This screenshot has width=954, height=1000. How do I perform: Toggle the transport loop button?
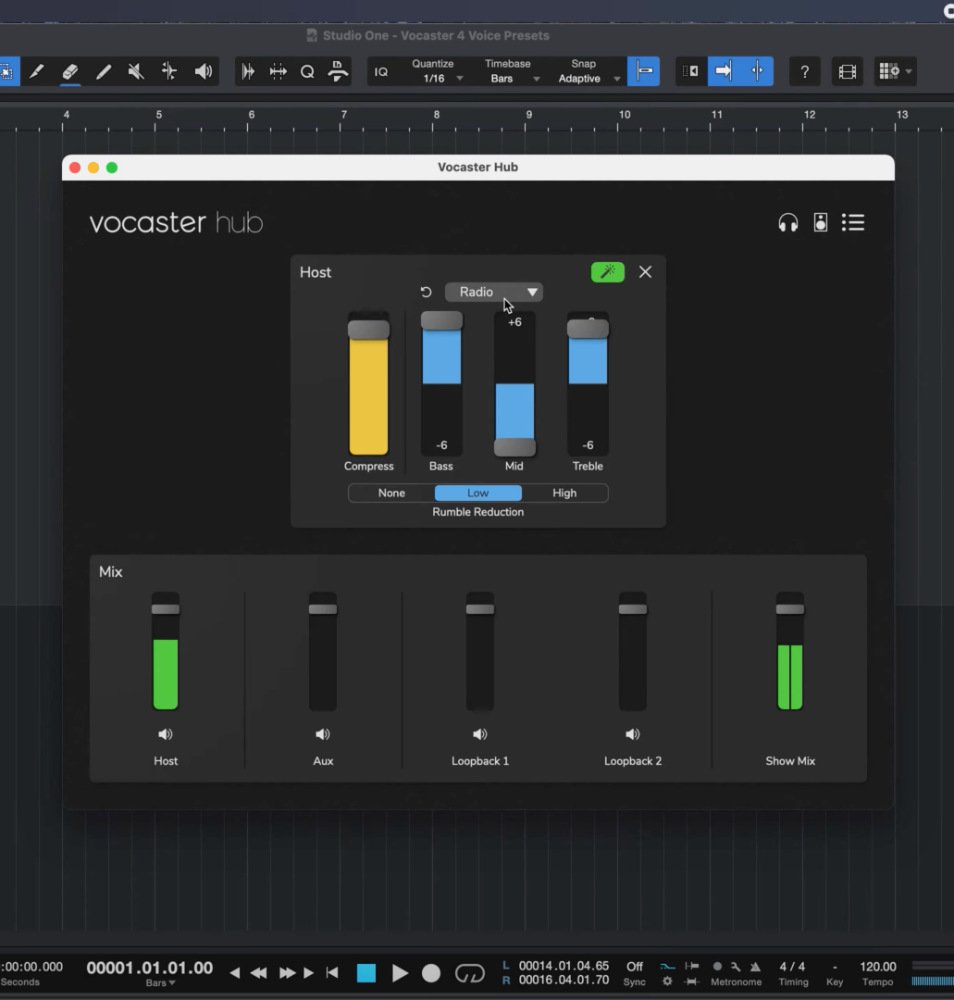pos(470,973)
